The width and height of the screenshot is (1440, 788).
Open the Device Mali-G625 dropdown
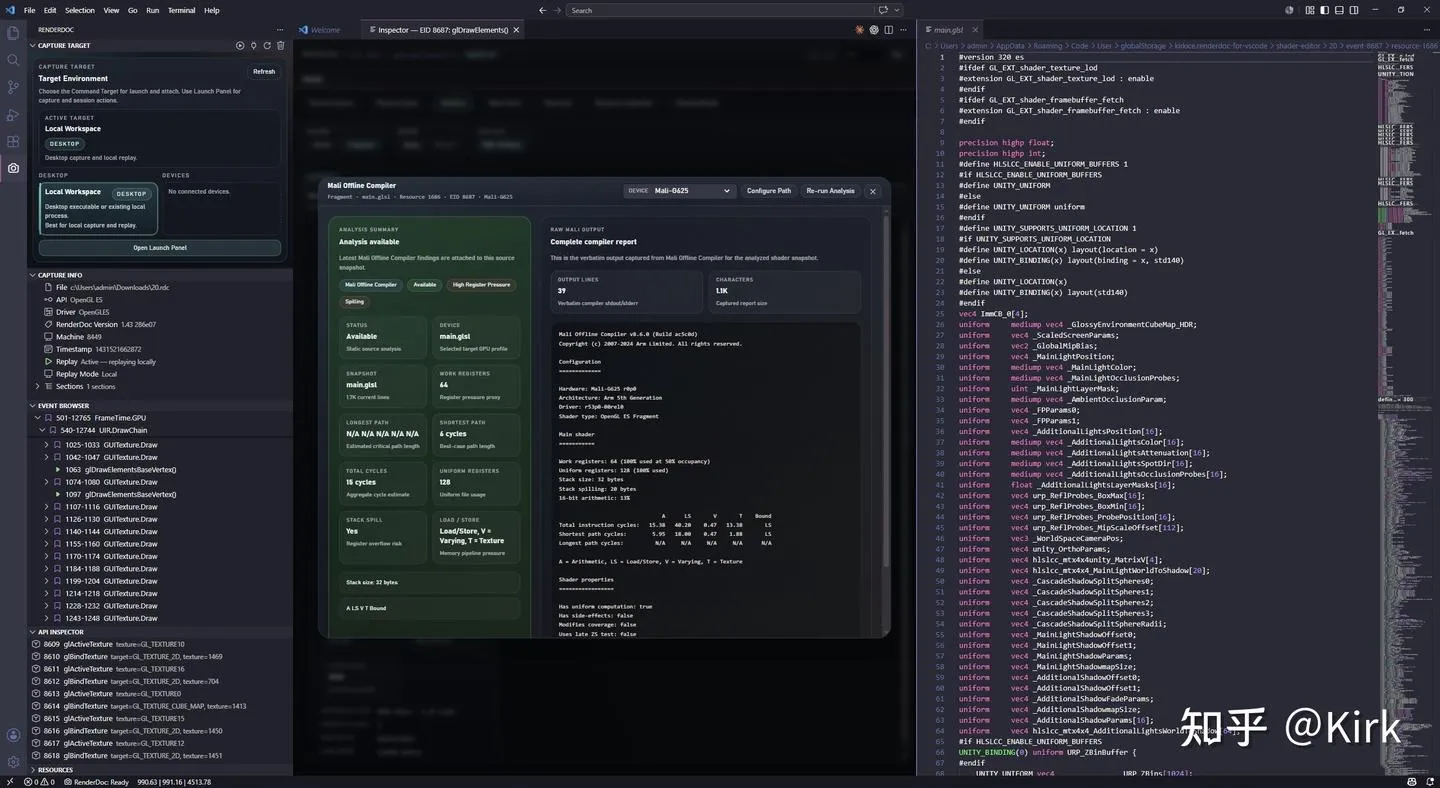coord(679,191)
